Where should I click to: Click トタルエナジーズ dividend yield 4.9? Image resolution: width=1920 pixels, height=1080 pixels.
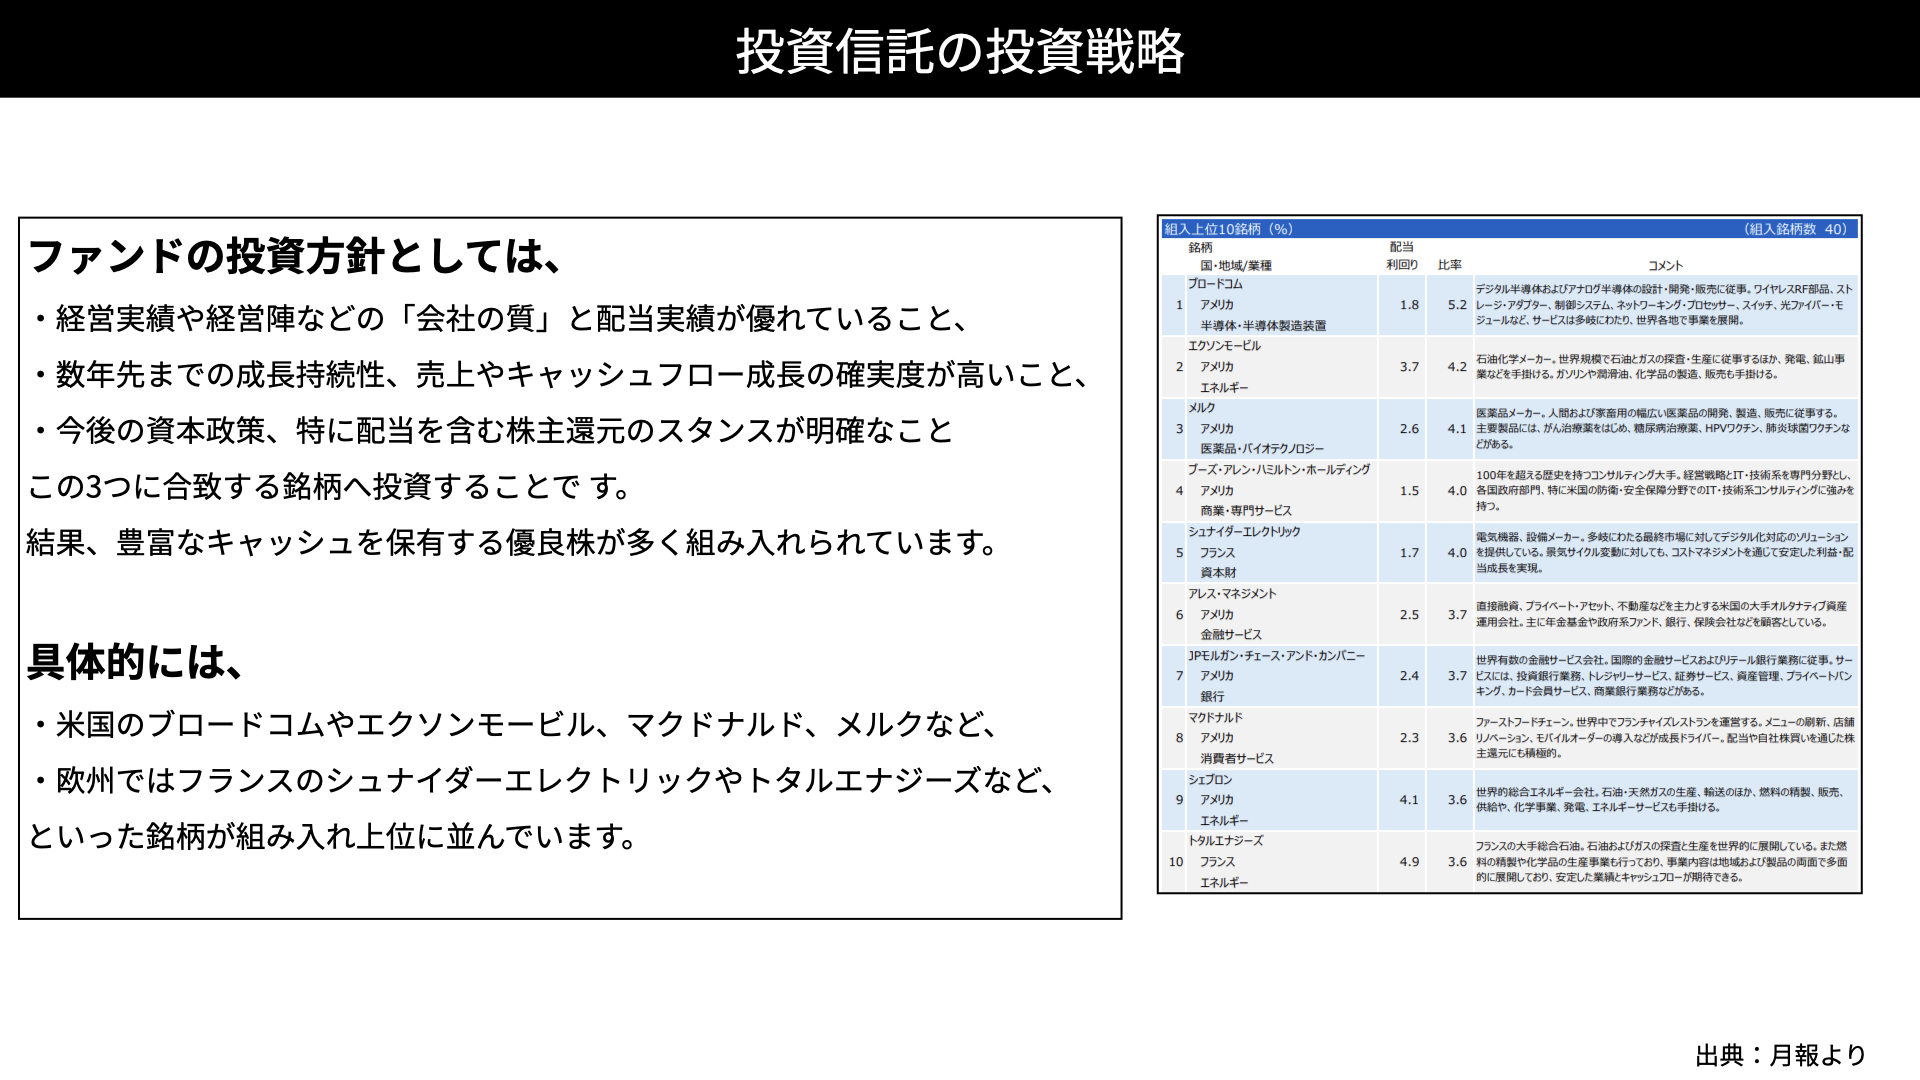pyautogui.click(x=1409, y=862)
